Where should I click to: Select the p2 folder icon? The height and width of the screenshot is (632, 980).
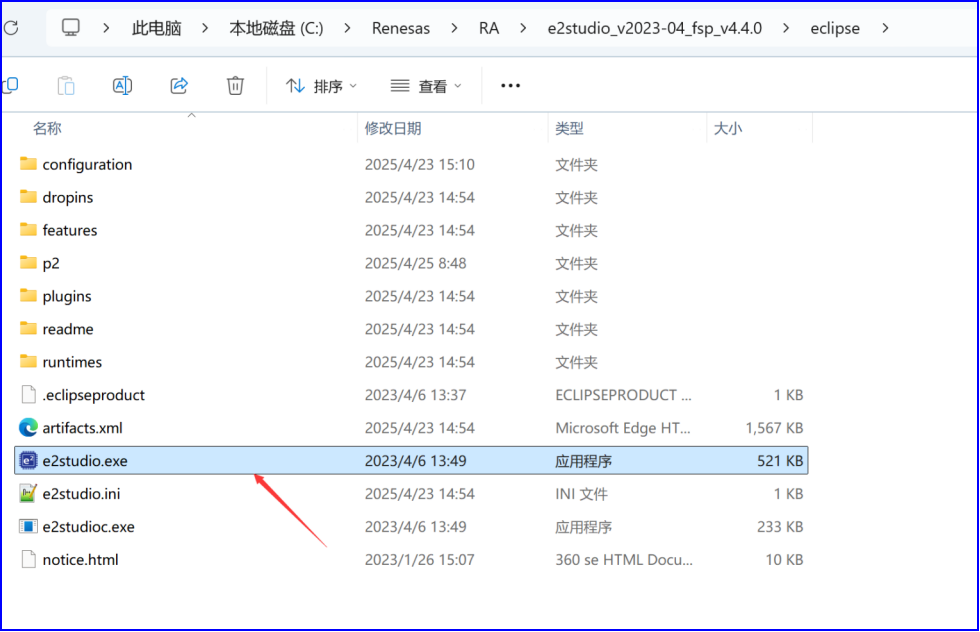tap(28, 263)
